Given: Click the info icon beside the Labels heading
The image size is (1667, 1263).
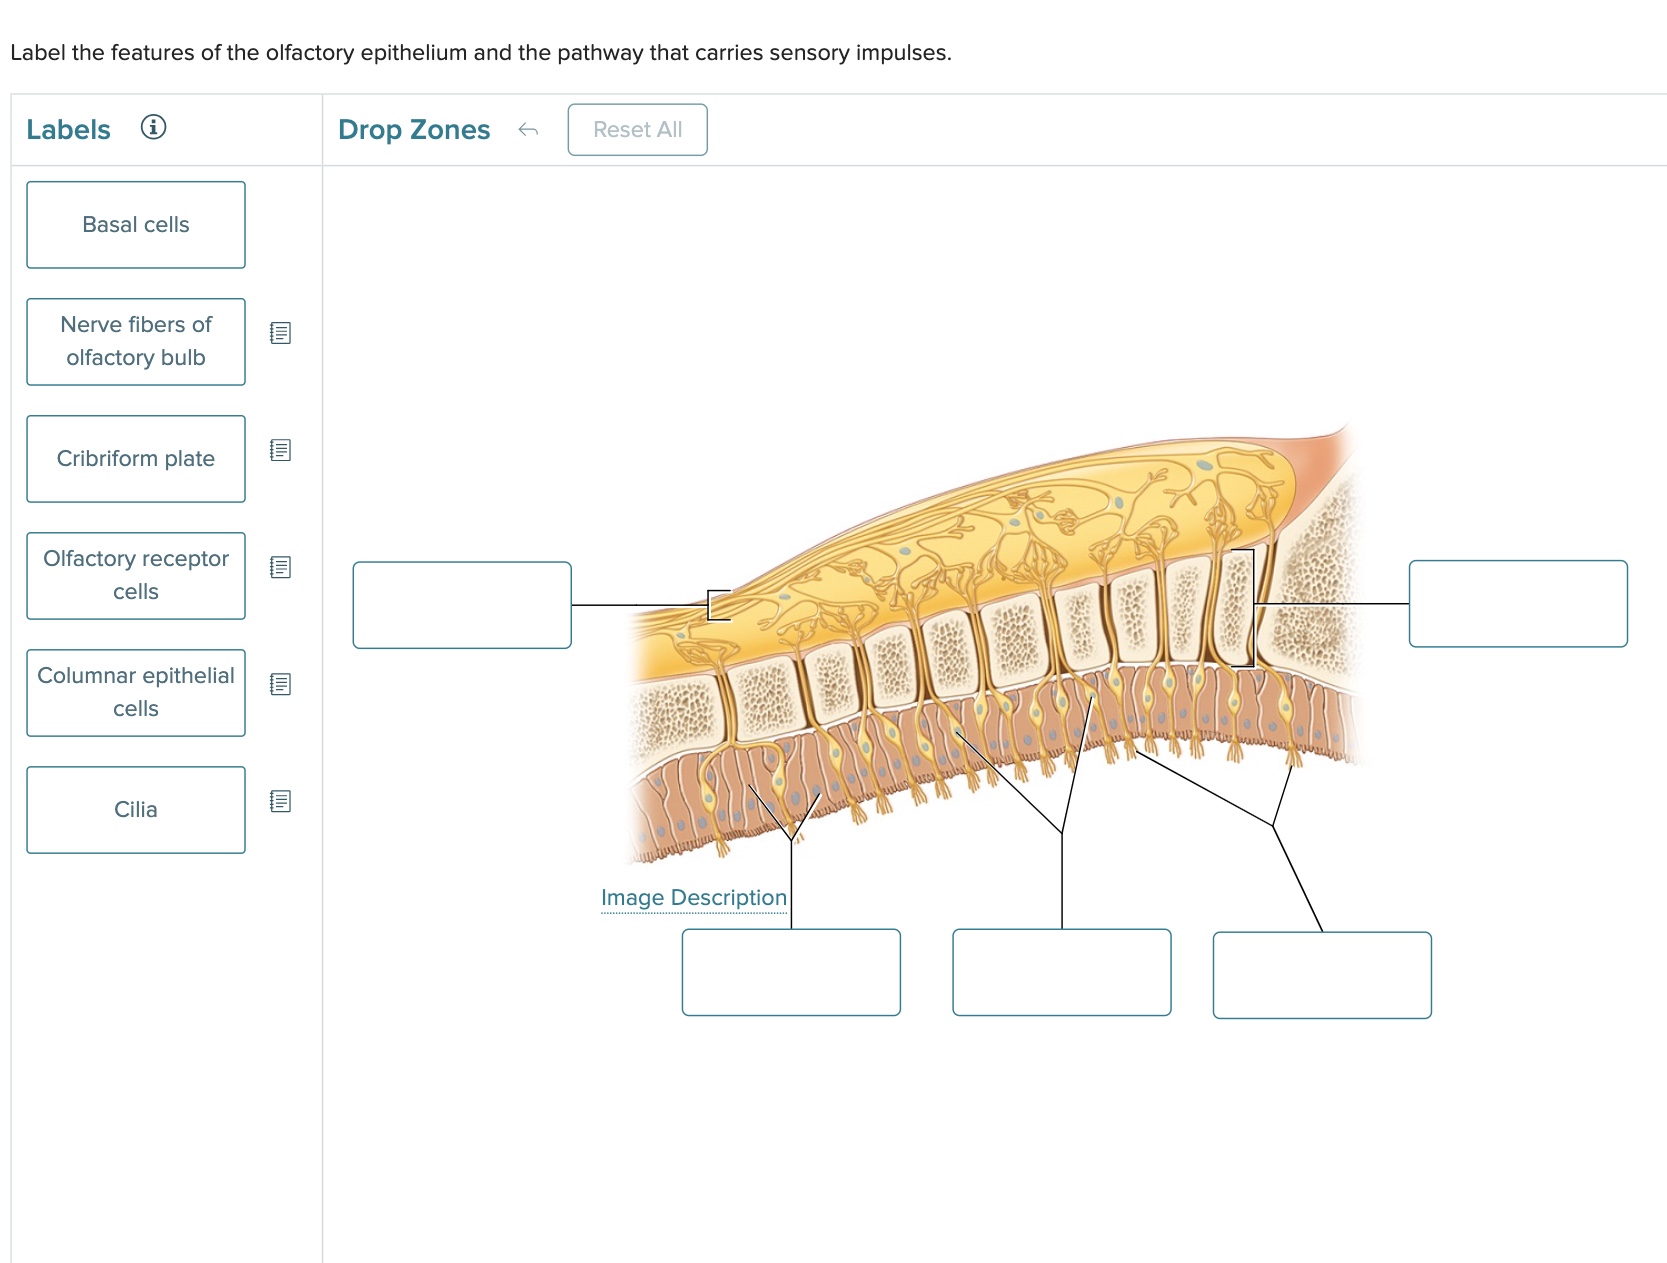Looking at the screenshot, I should coord(154,128).
